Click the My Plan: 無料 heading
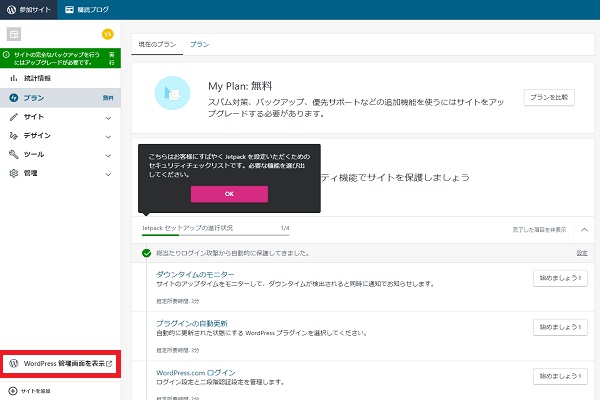 [240, 86]
